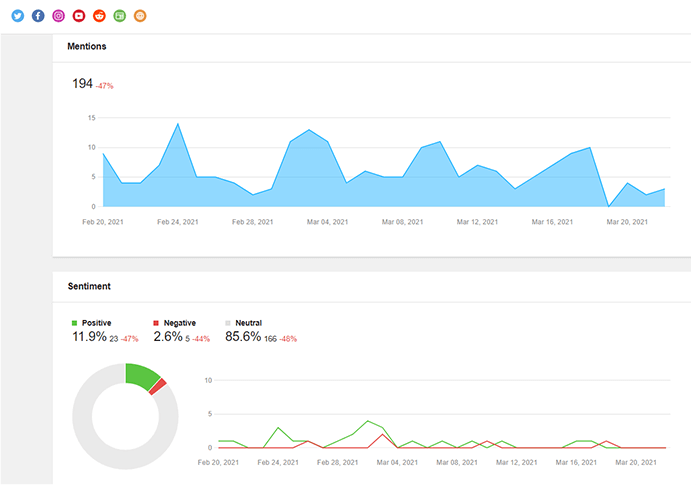Click the 2.6% negative percentage

pyautogui.click(x=168, y=337)
